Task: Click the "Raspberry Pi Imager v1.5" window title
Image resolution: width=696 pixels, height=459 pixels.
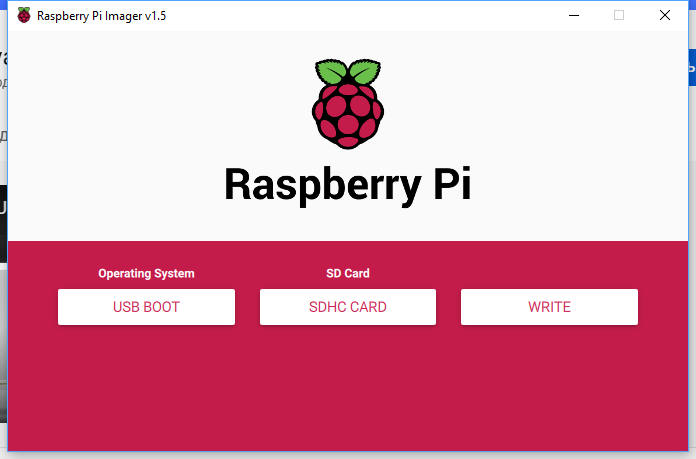Action: pyautogui.click(x=101, y=16)
